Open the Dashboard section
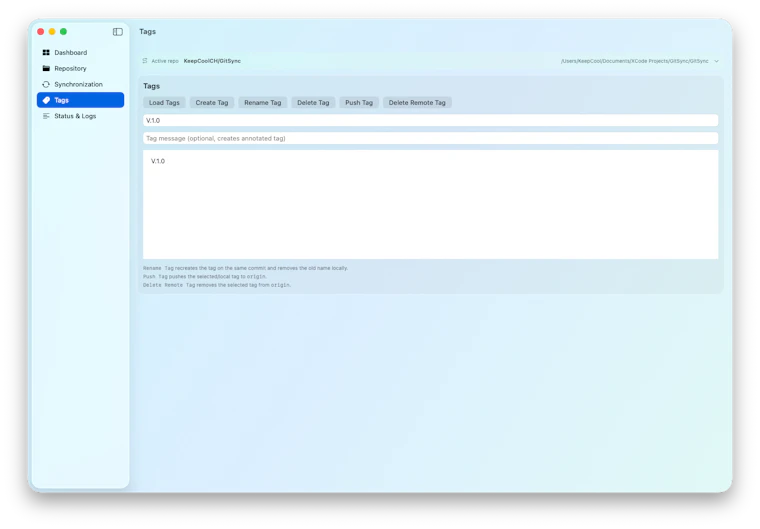 click(80, 52)
